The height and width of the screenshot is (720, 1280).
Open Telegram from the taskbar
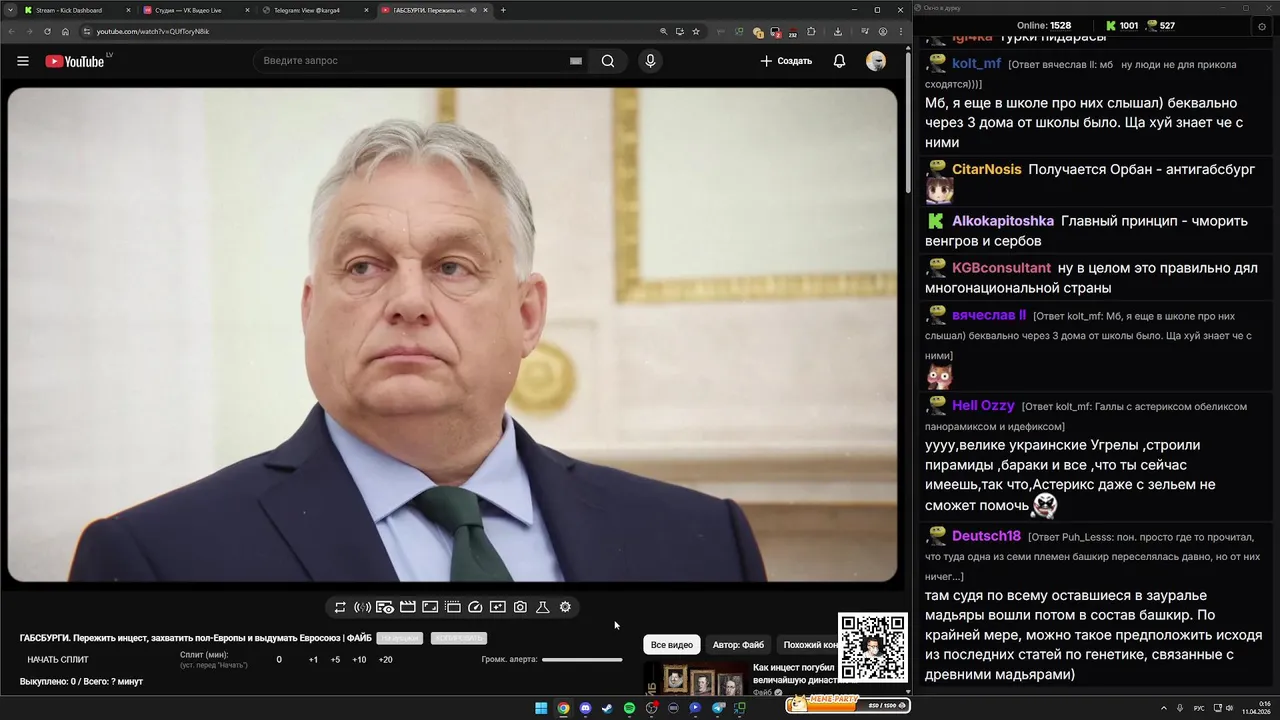click(718, 708)
